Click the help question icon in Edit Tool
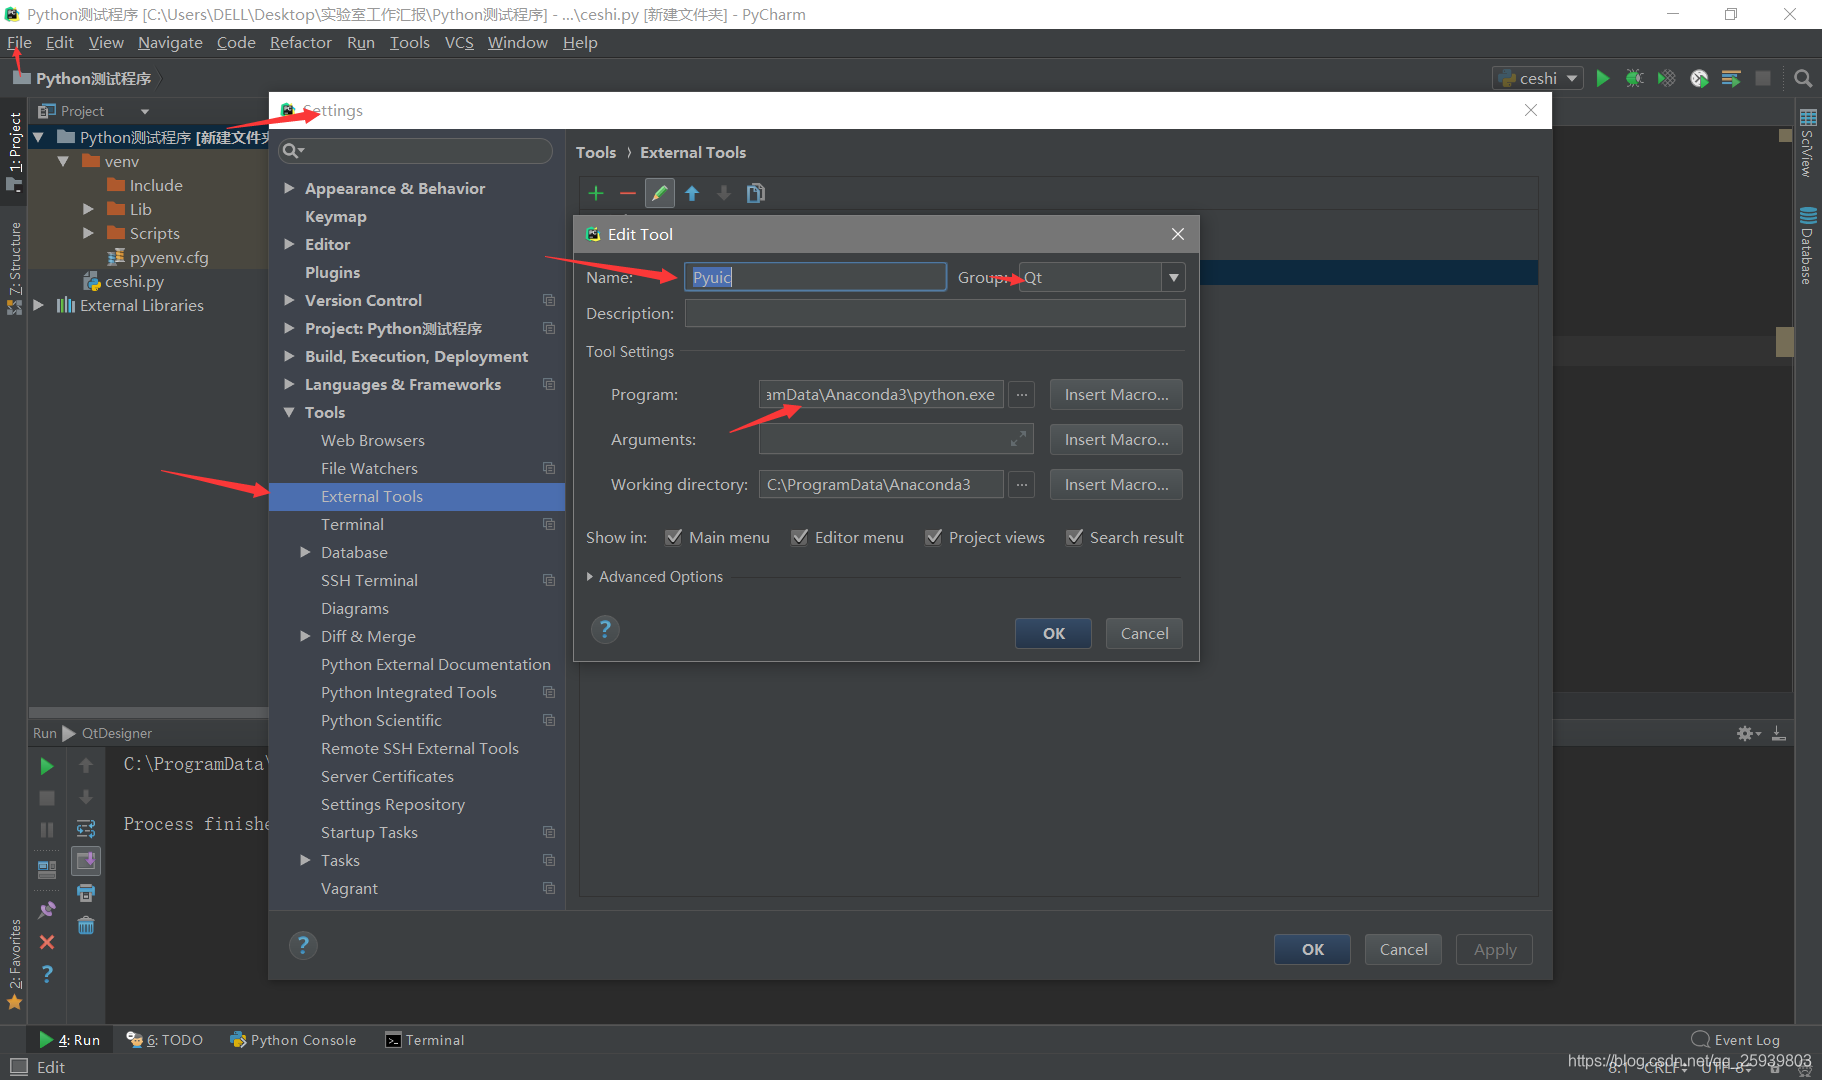Image resolution: width=1822 pixels, height=1080 pixels. [605, 629]
